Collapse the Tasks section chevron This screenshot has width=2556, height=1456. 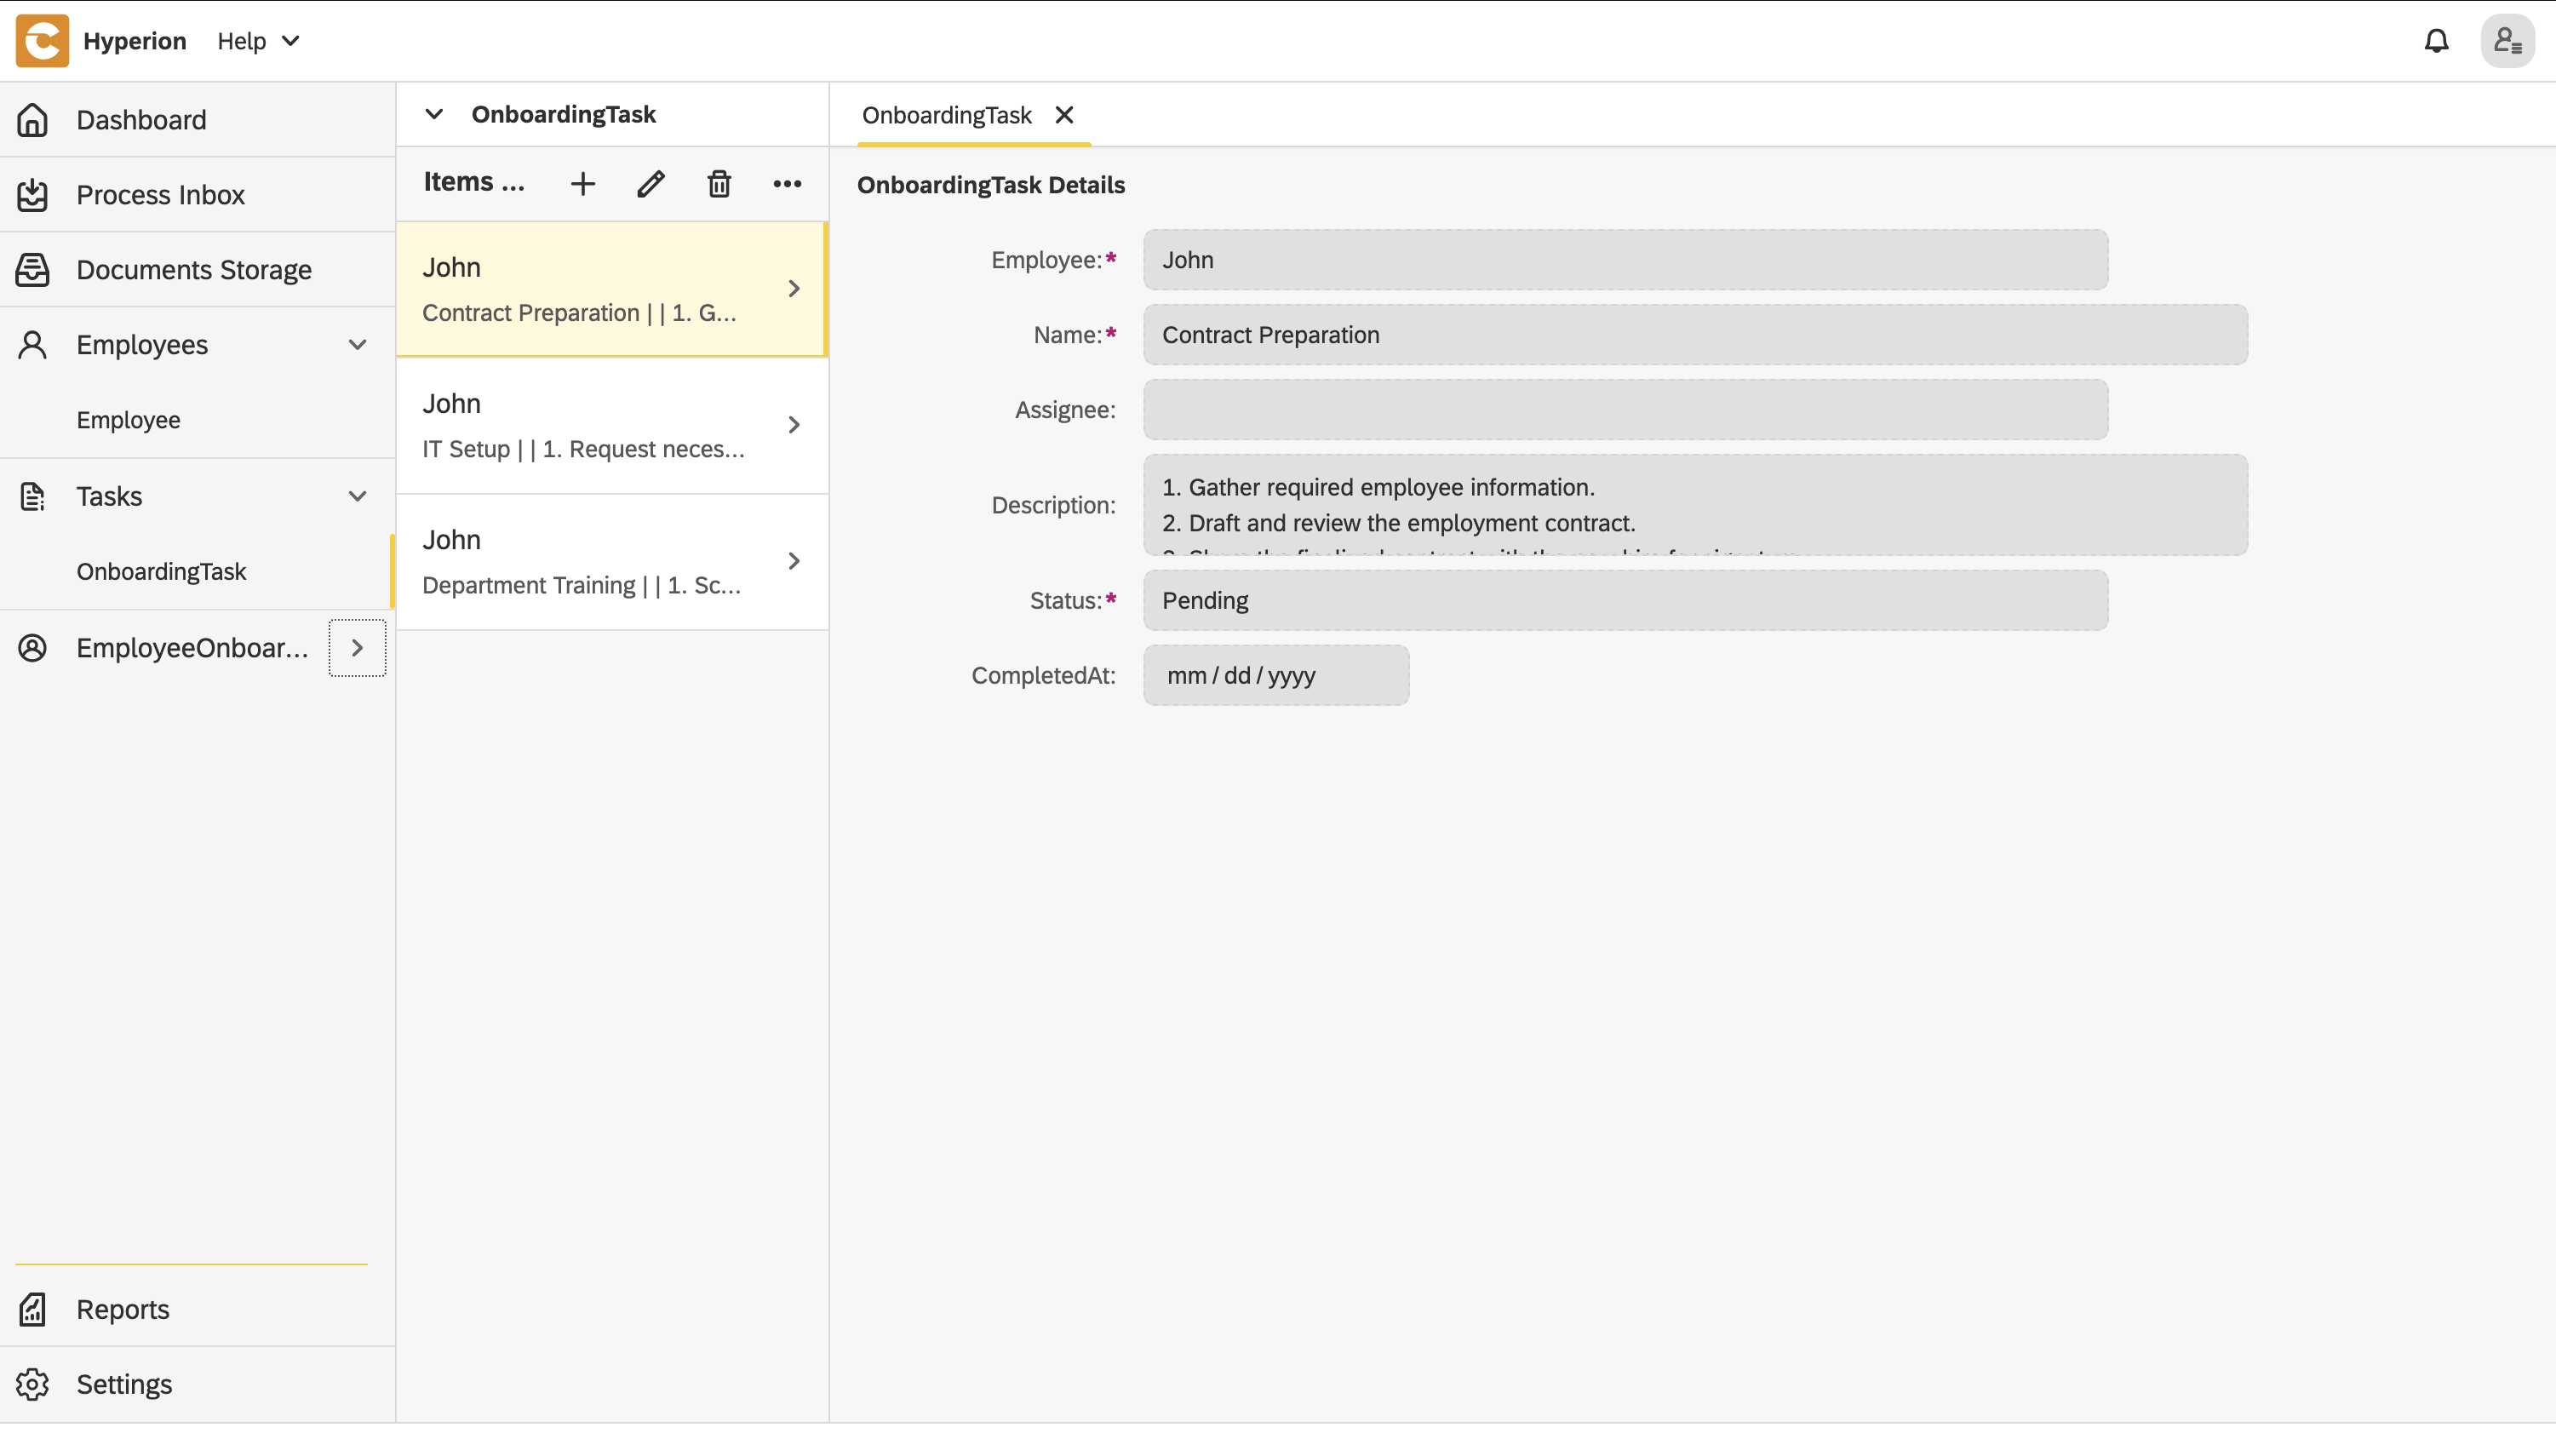pos(357,496)
